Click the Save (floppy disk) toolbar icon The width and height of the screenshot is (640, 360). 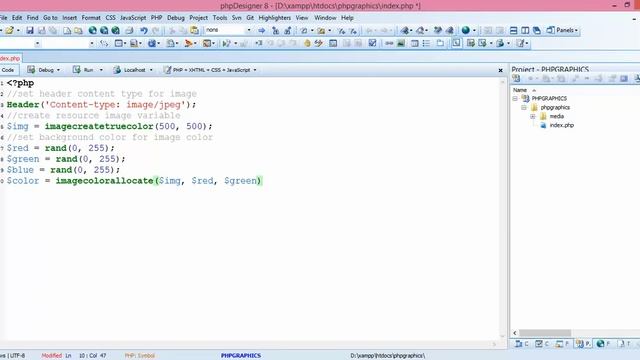point(30,30)
